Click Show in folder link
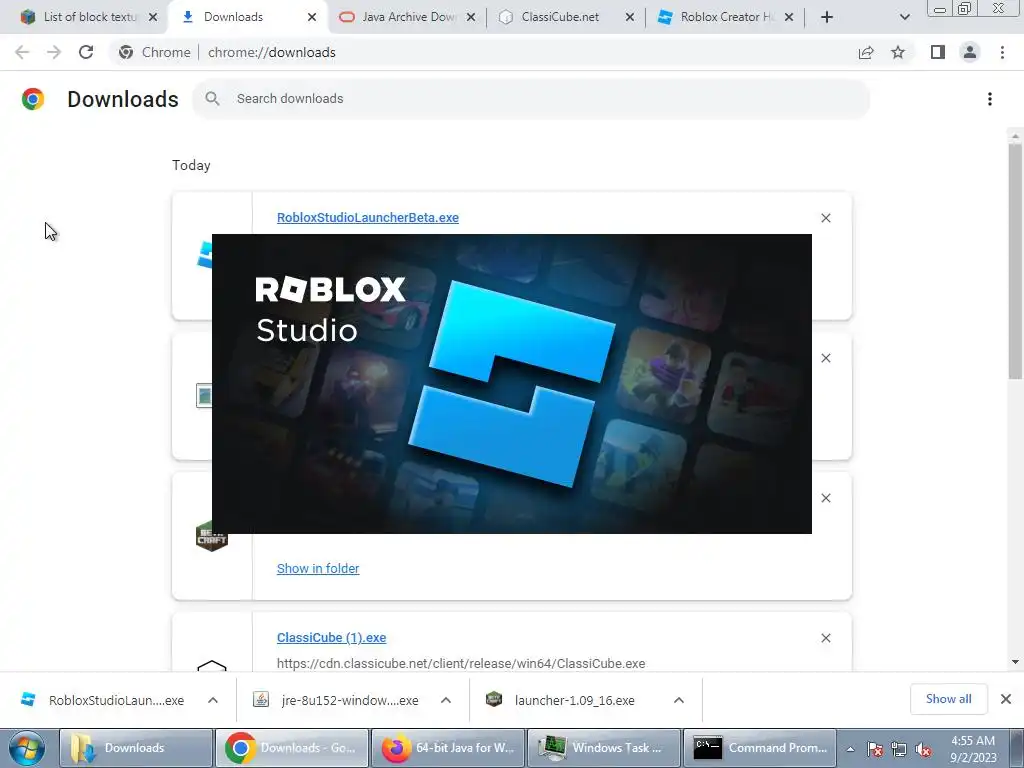The image size is (1024, 768). point(318,568)
